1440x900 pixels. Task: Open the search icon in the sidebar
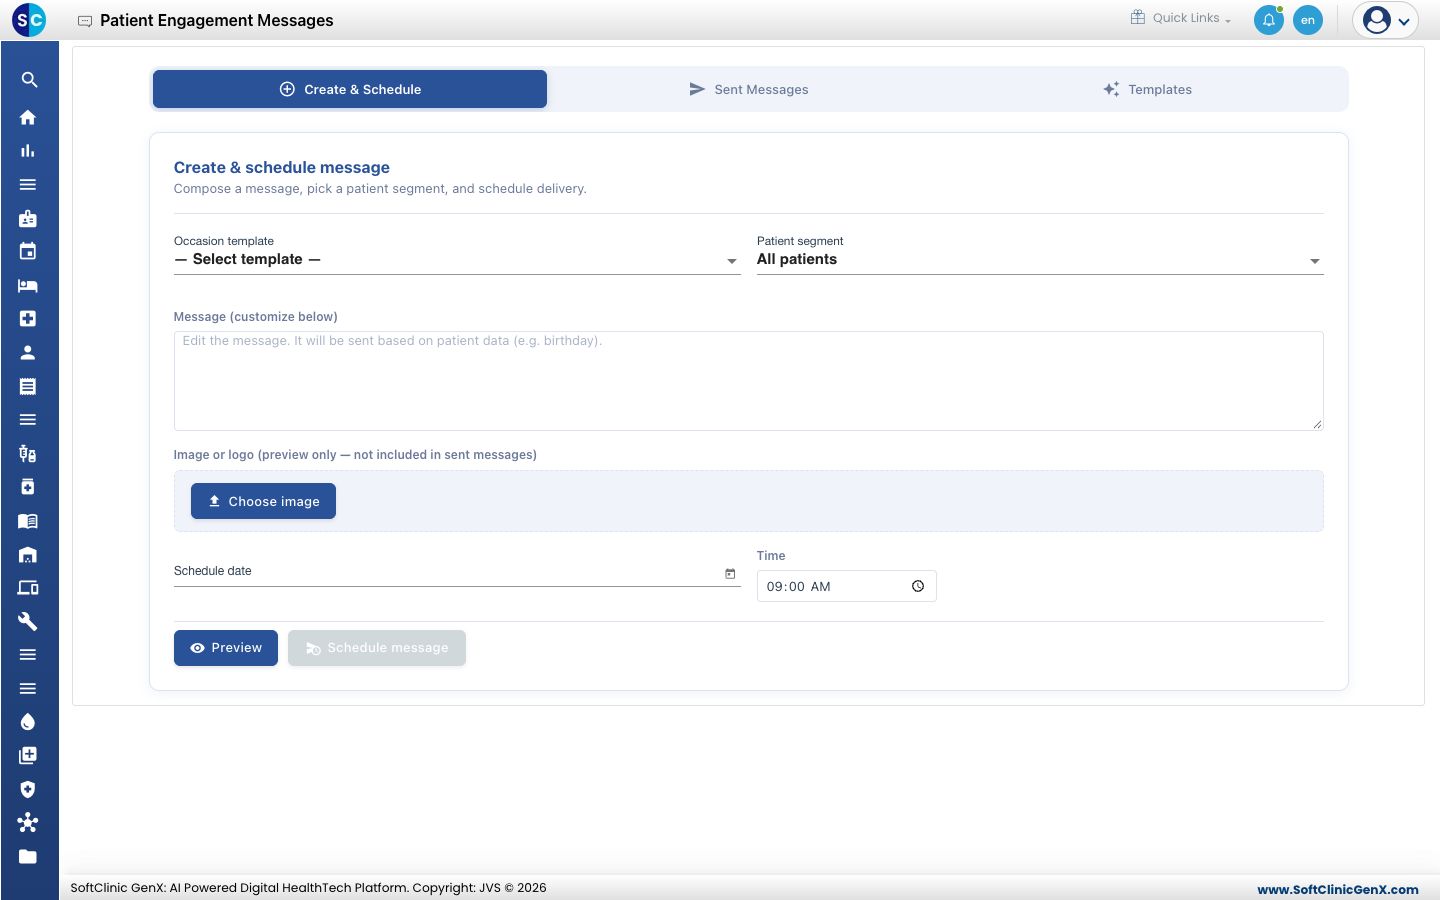pyautogui.click(x=29, y=80)
